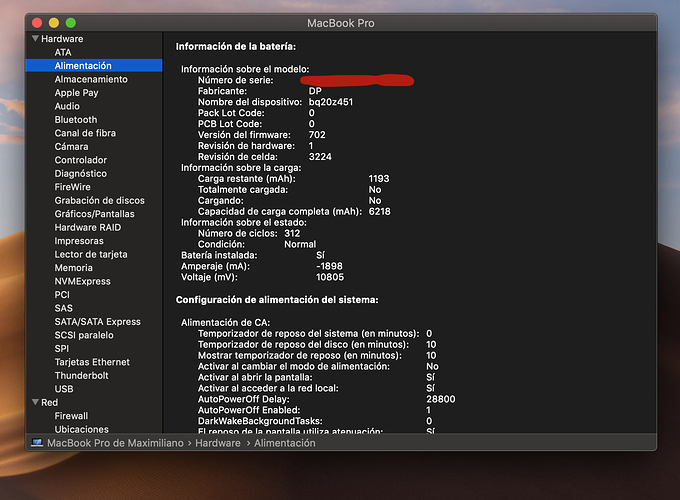
Task: Click the Activar al abrir la pantalla label
Action: coord(255,377)
